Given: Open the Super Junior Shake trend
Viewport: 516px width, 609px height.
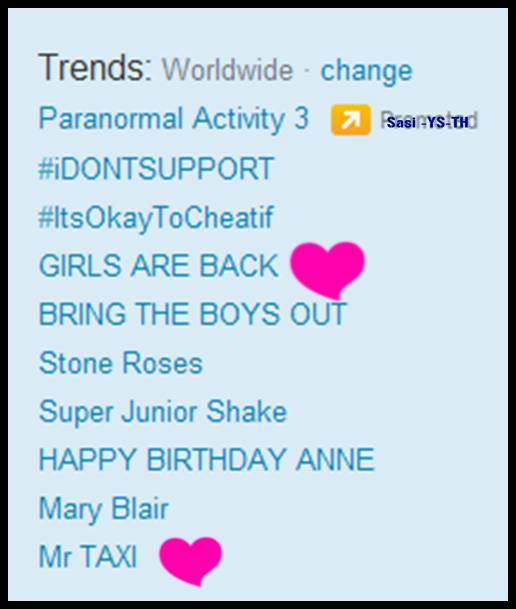Looking at the screenshot, I should (163, 412).
